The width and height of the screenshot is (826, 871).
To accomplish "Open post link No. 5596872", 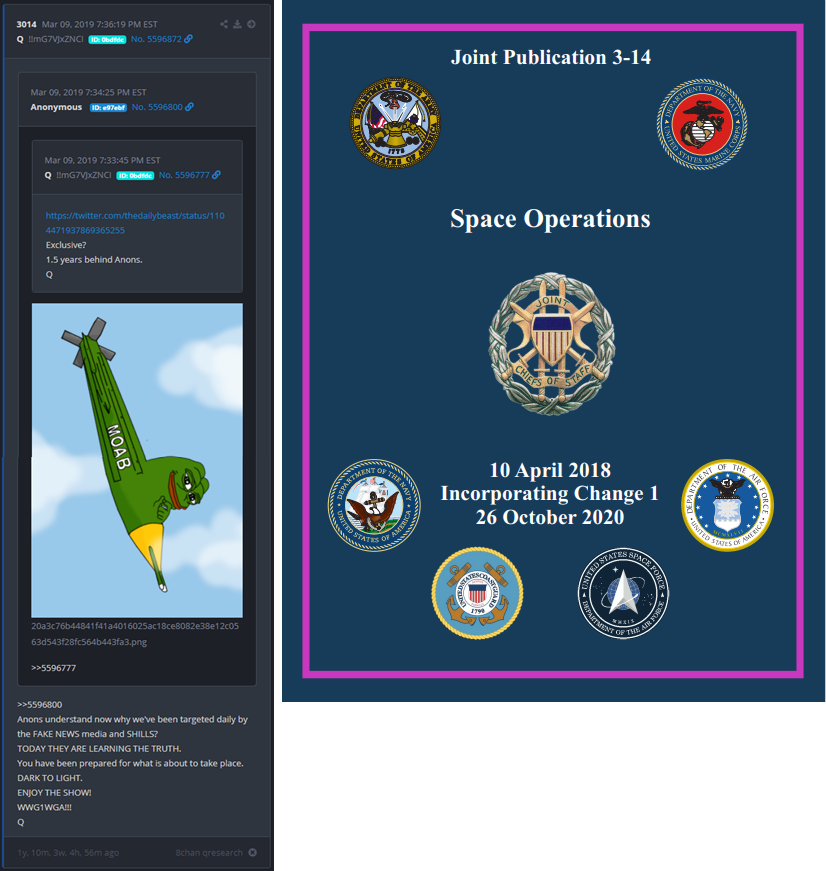I will [x=156, y=39].
